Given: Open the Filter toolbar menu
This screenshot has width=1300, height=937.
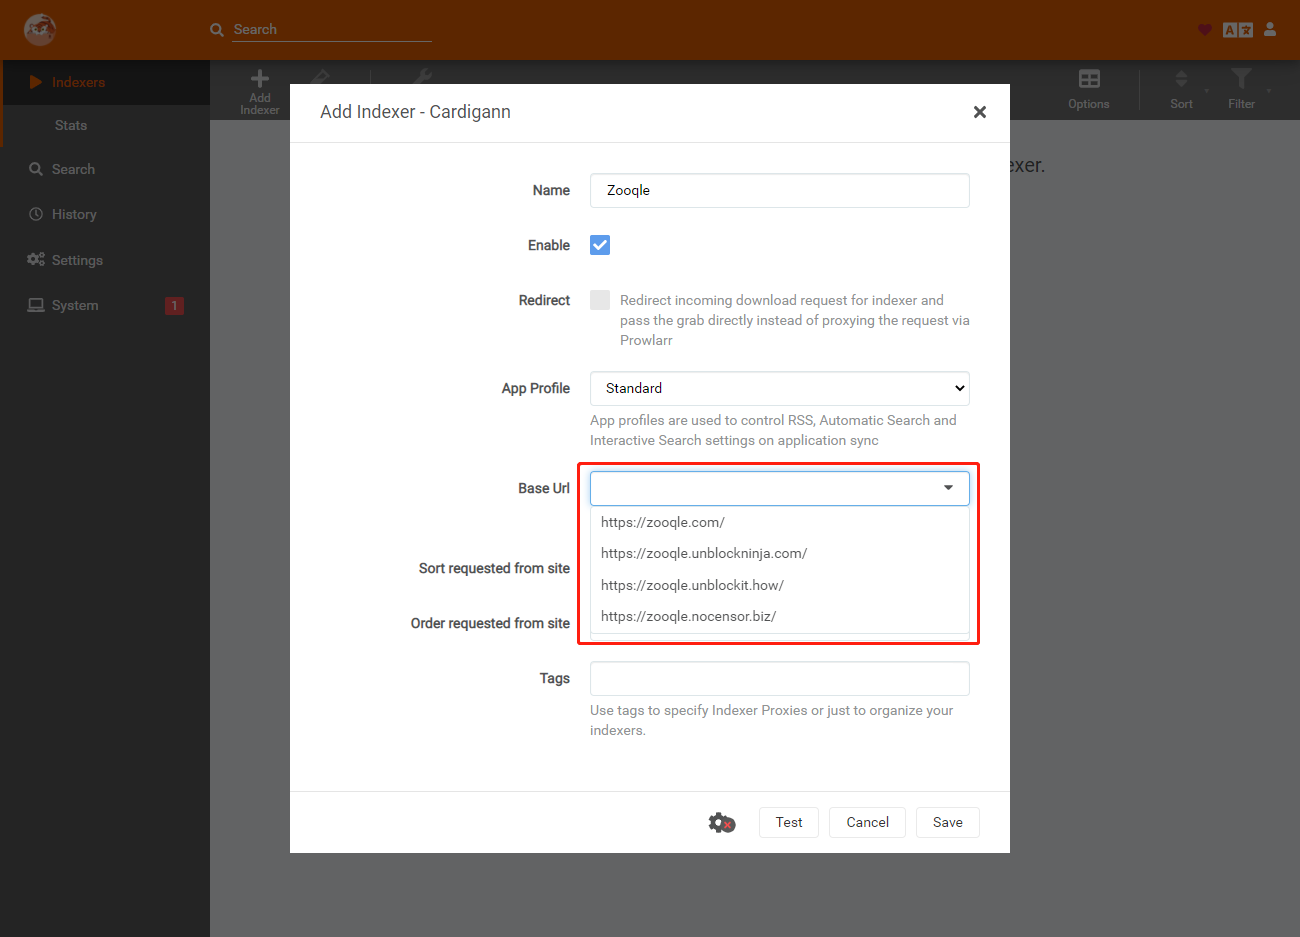Looking at the screenshot, I should (x=1241, y=89).
